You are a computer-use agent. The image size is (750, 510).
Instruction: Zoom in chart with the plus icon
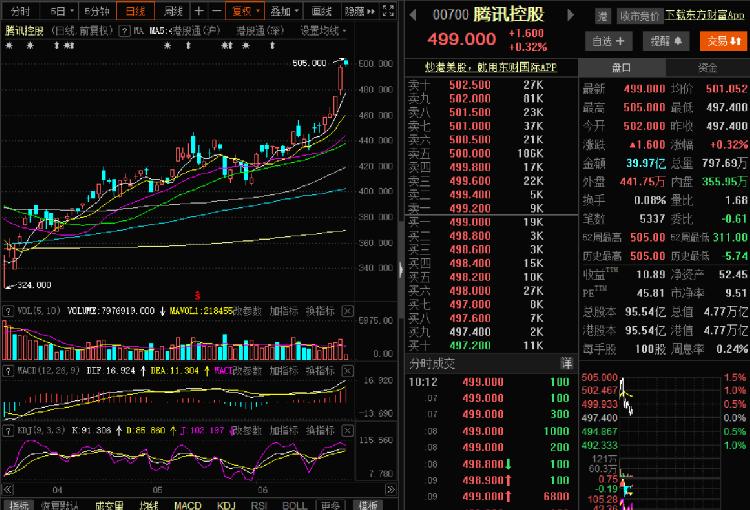pos(199,11)
